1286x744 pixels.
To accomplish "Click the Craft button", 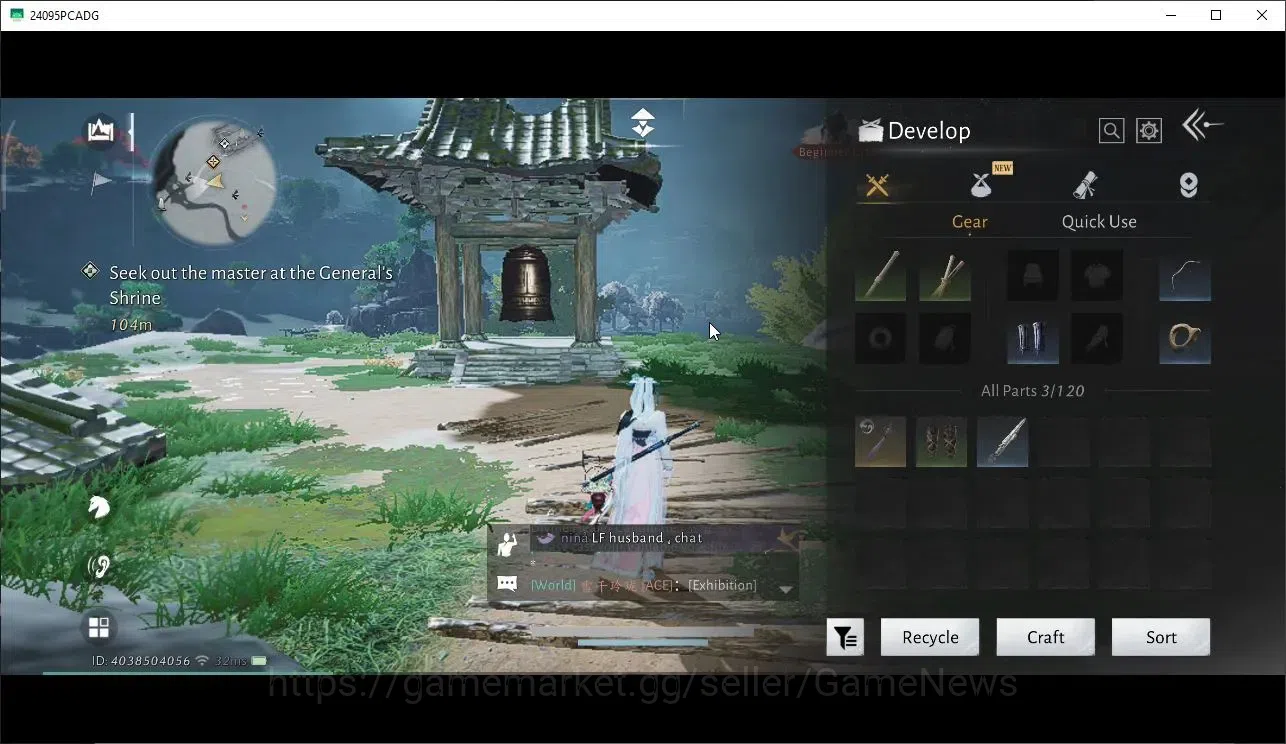I will tap(1045, 637).
